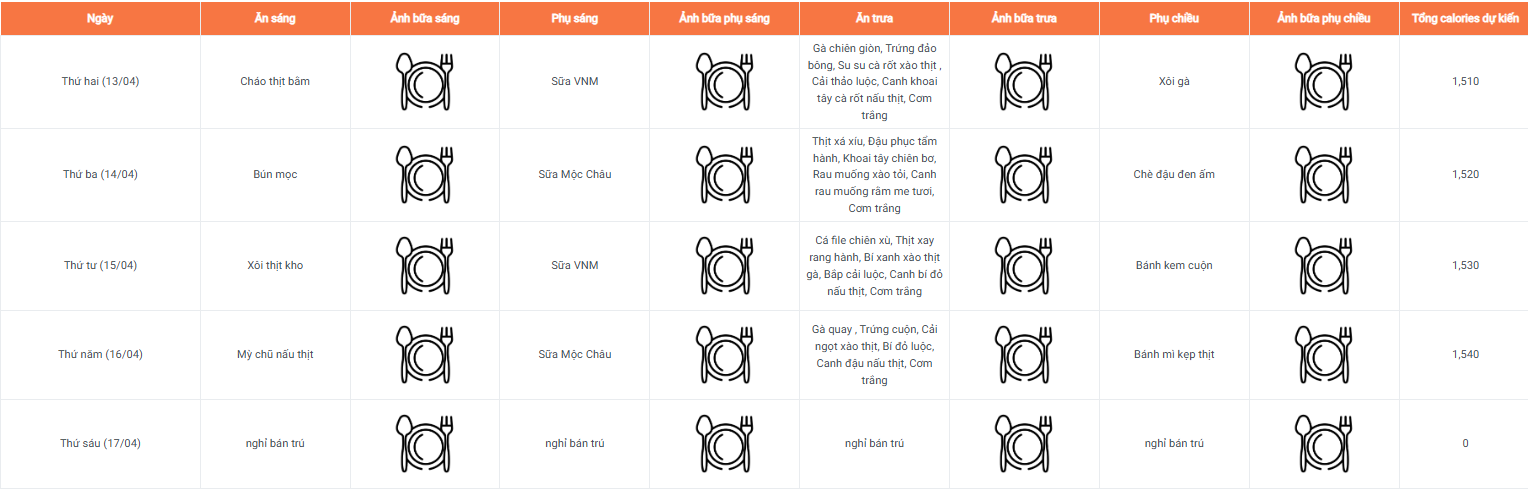Open Friday's afternoon snack photo icon
The image size is (1528, 490).
click(1324, 444)
